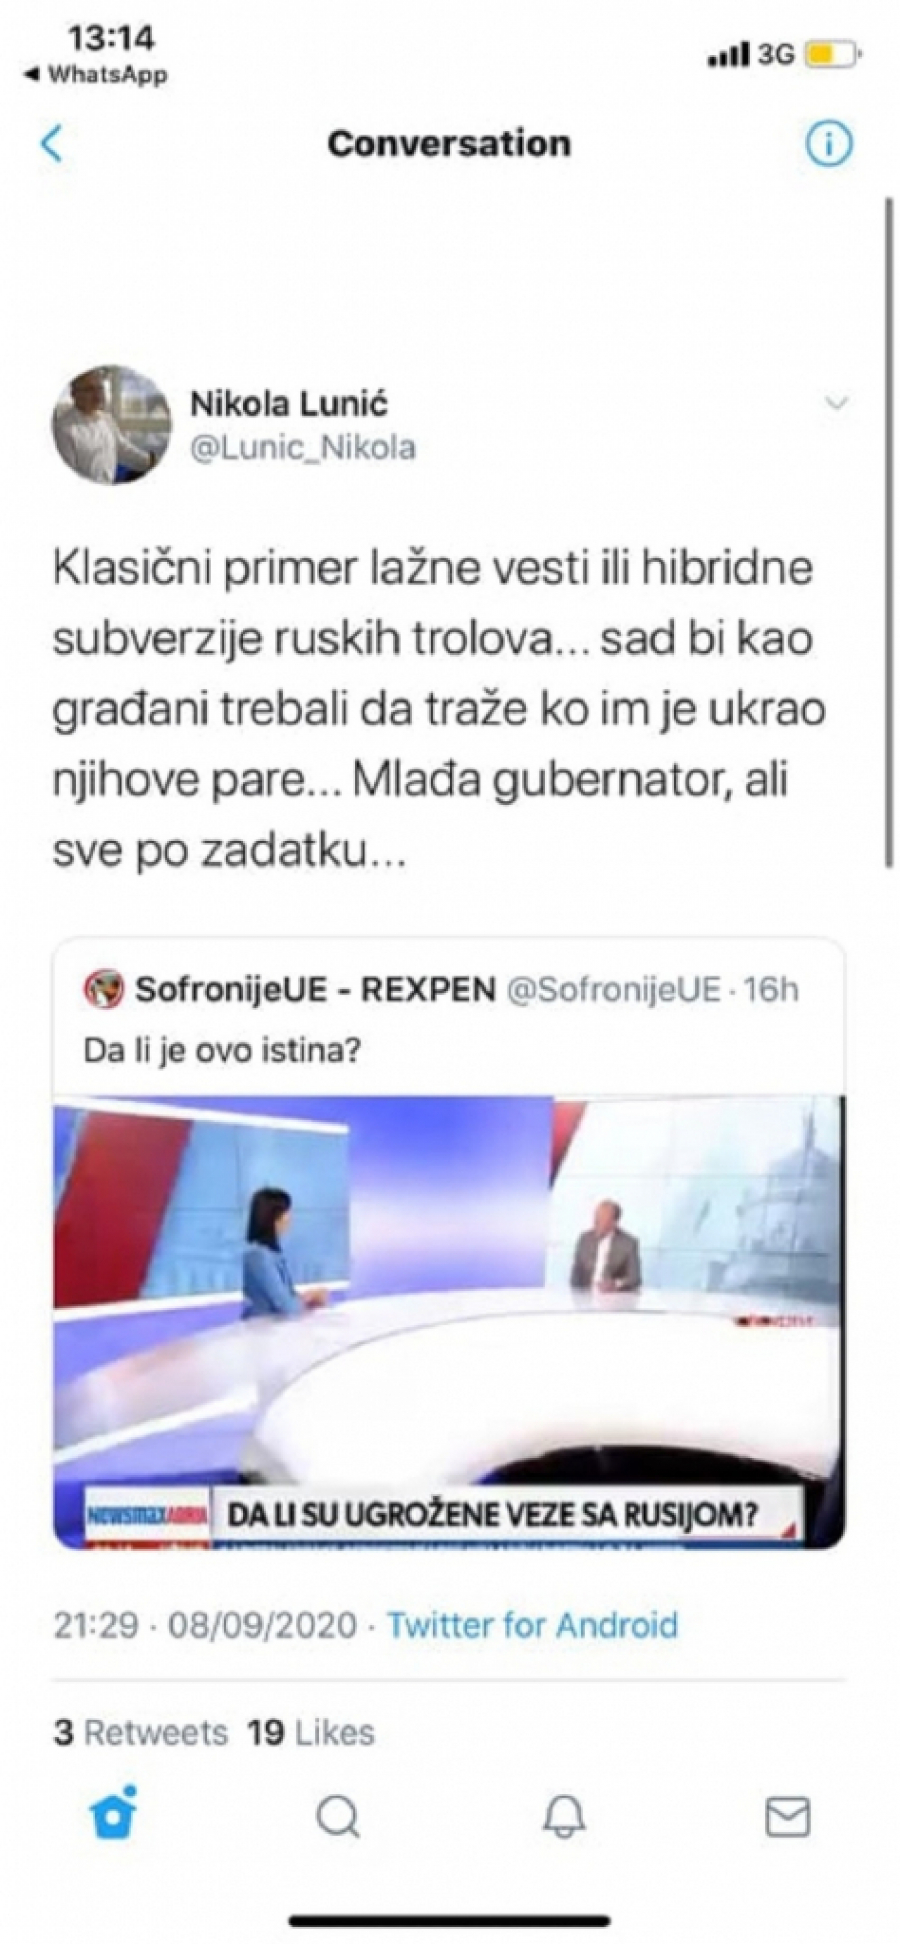900x1944 pixels.
Task: Click the conversation scrollbar on the right
Action: click(888, 532)
